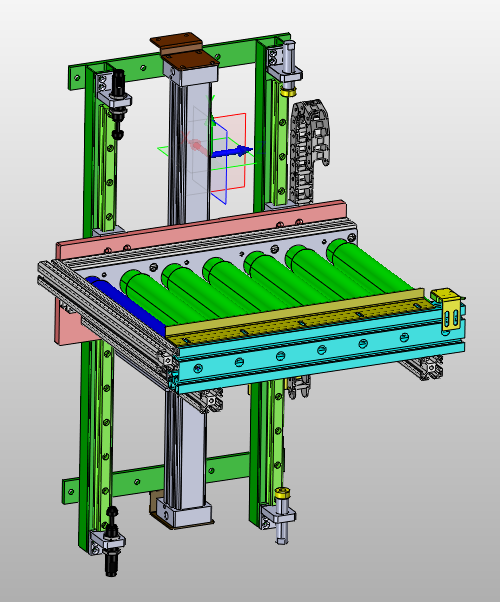Pick the black shock absorber at top left
This screenshot has width=500, height=602.
pos(118,104)
